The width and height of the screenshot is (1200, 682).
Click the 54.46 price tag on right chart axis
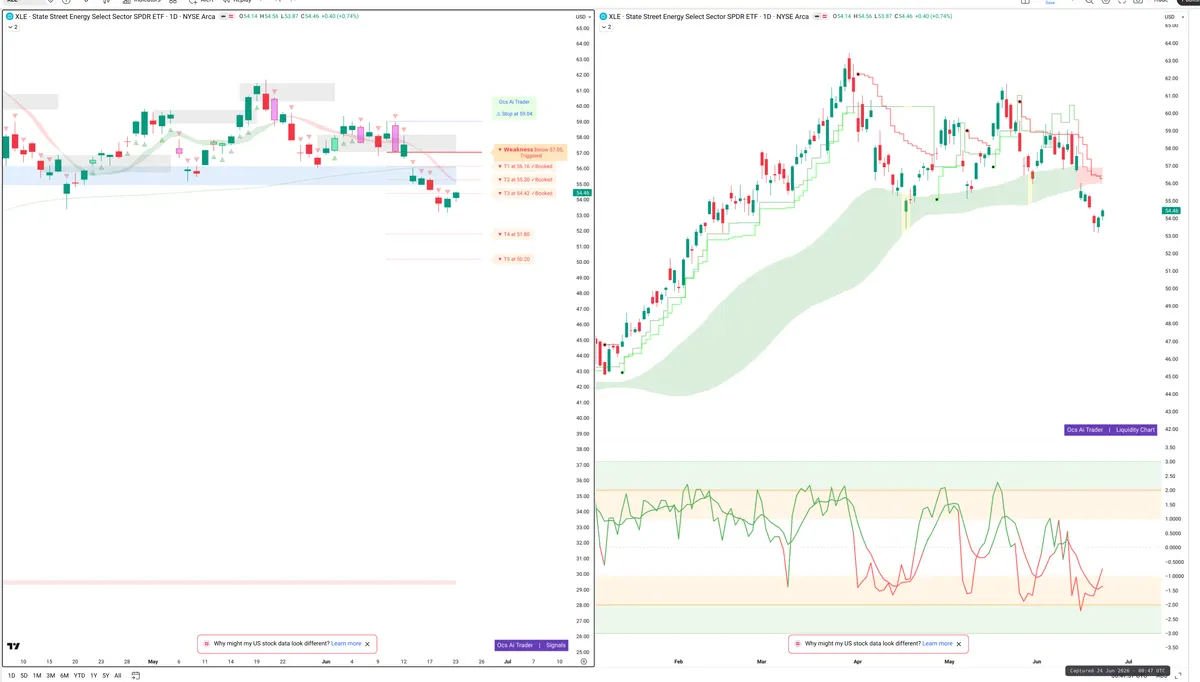point(1172,211)
